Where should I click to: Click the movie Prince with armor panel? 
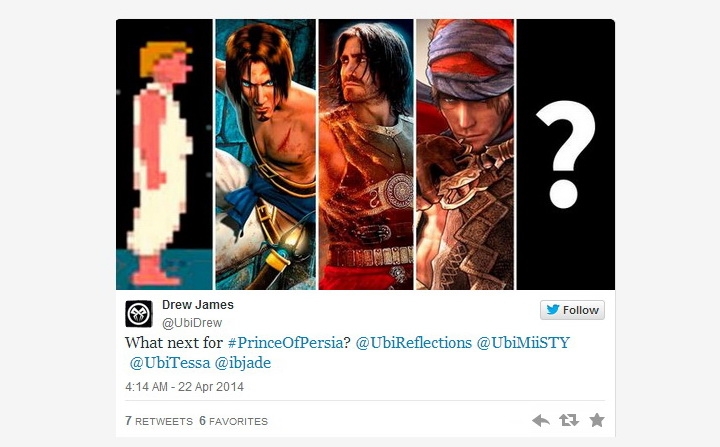pos(366,154)
